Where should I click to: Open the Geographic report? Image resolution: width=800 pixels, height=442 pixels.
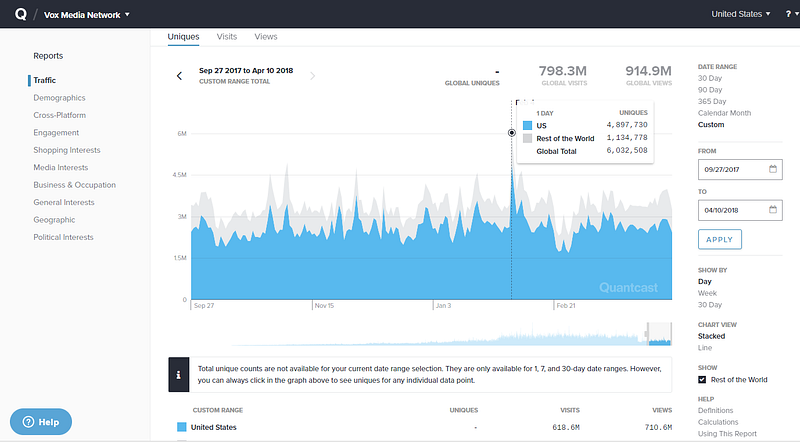tap(54, 219)
